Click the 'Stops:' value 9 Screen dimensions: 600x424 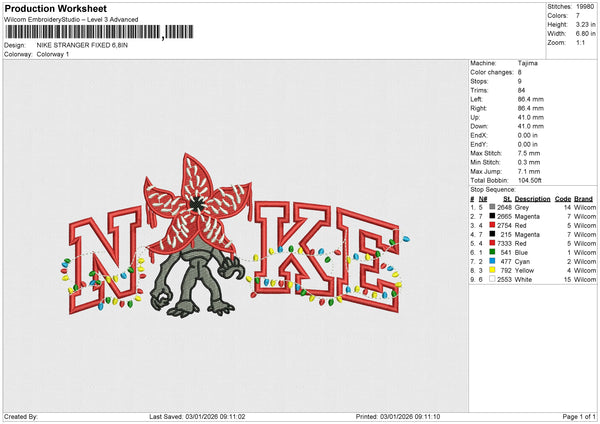520,81
